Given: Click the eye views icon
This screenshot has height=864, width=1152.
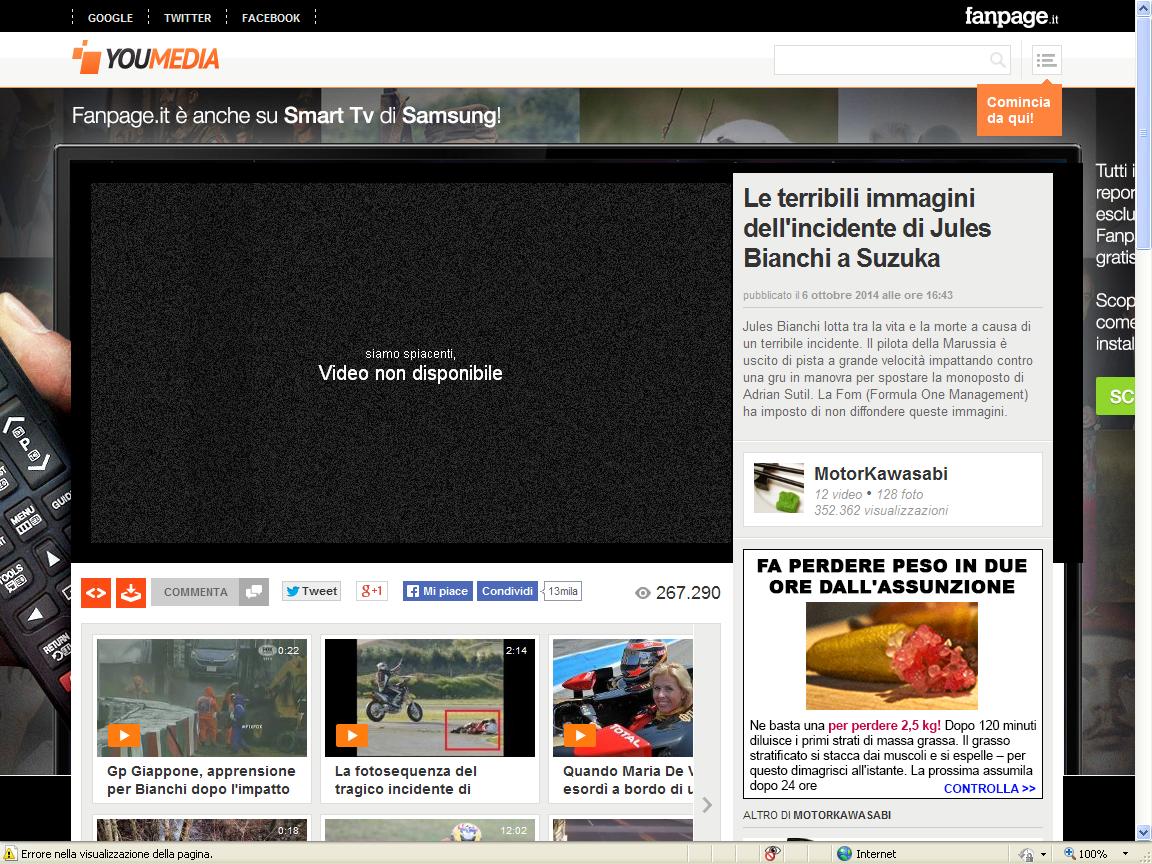Looking at the screenshot, I should tap(642, 593).
